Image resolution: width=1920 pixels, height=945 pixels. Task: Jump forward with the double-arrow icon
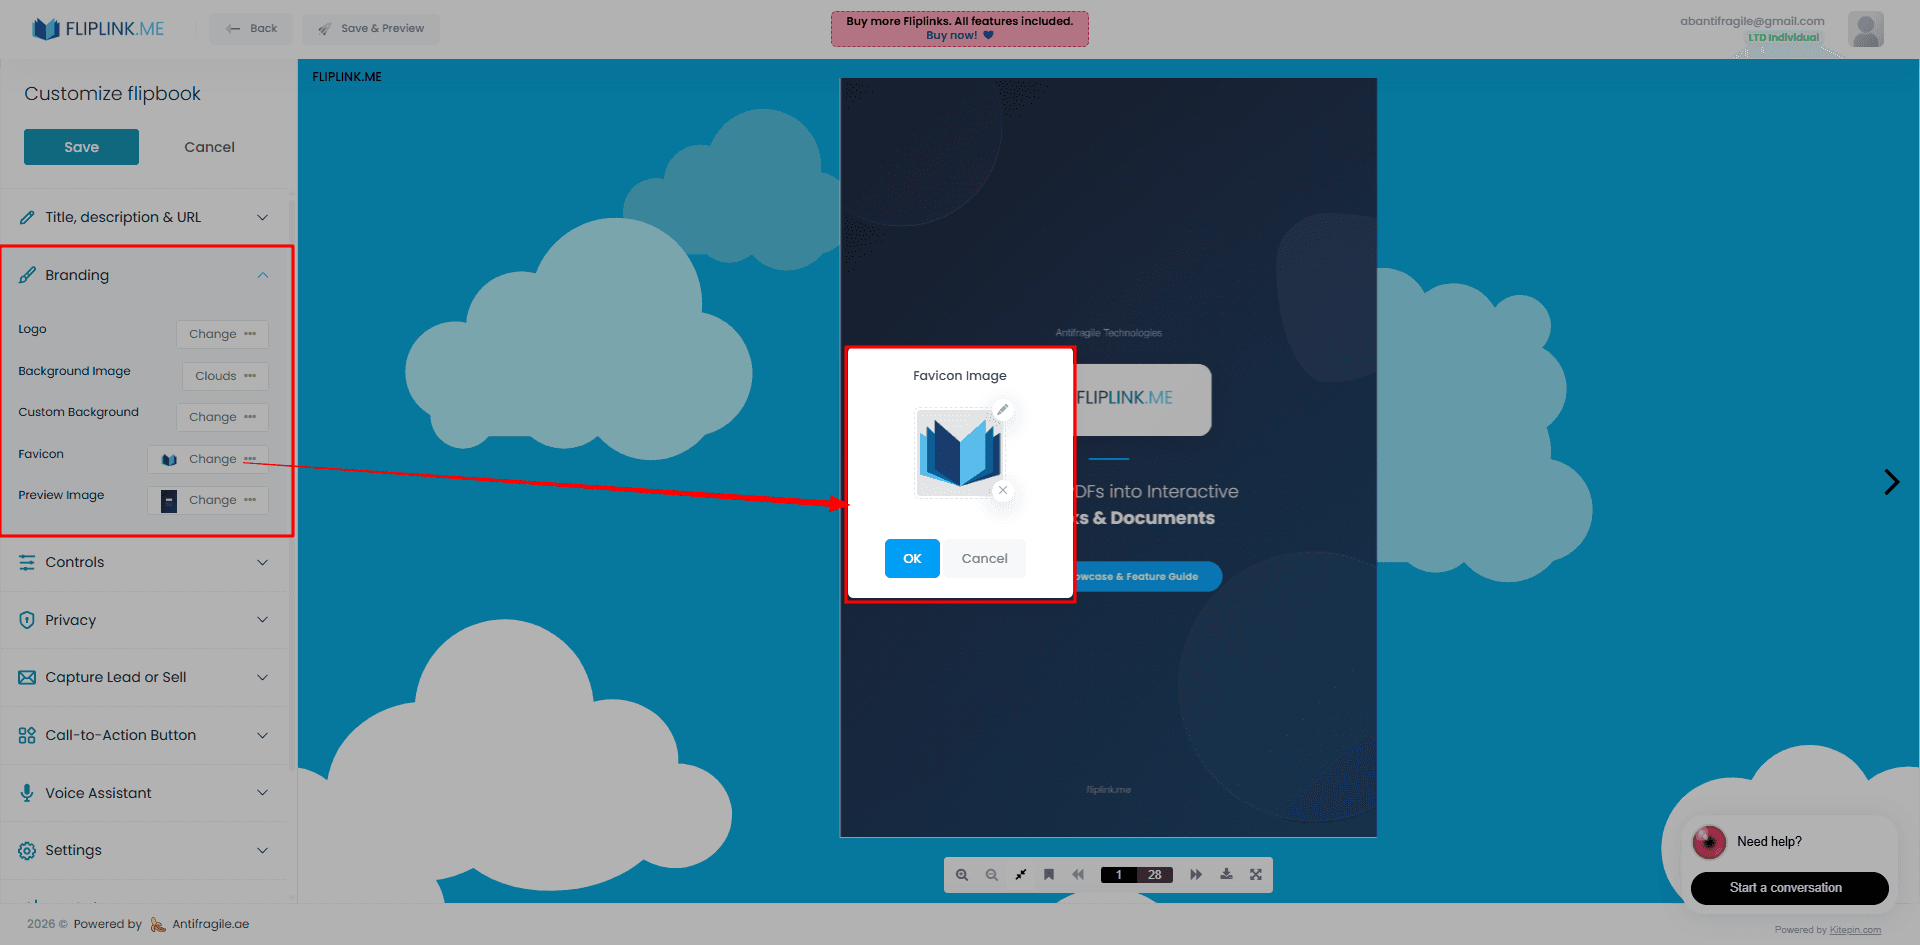[1196, 875]
